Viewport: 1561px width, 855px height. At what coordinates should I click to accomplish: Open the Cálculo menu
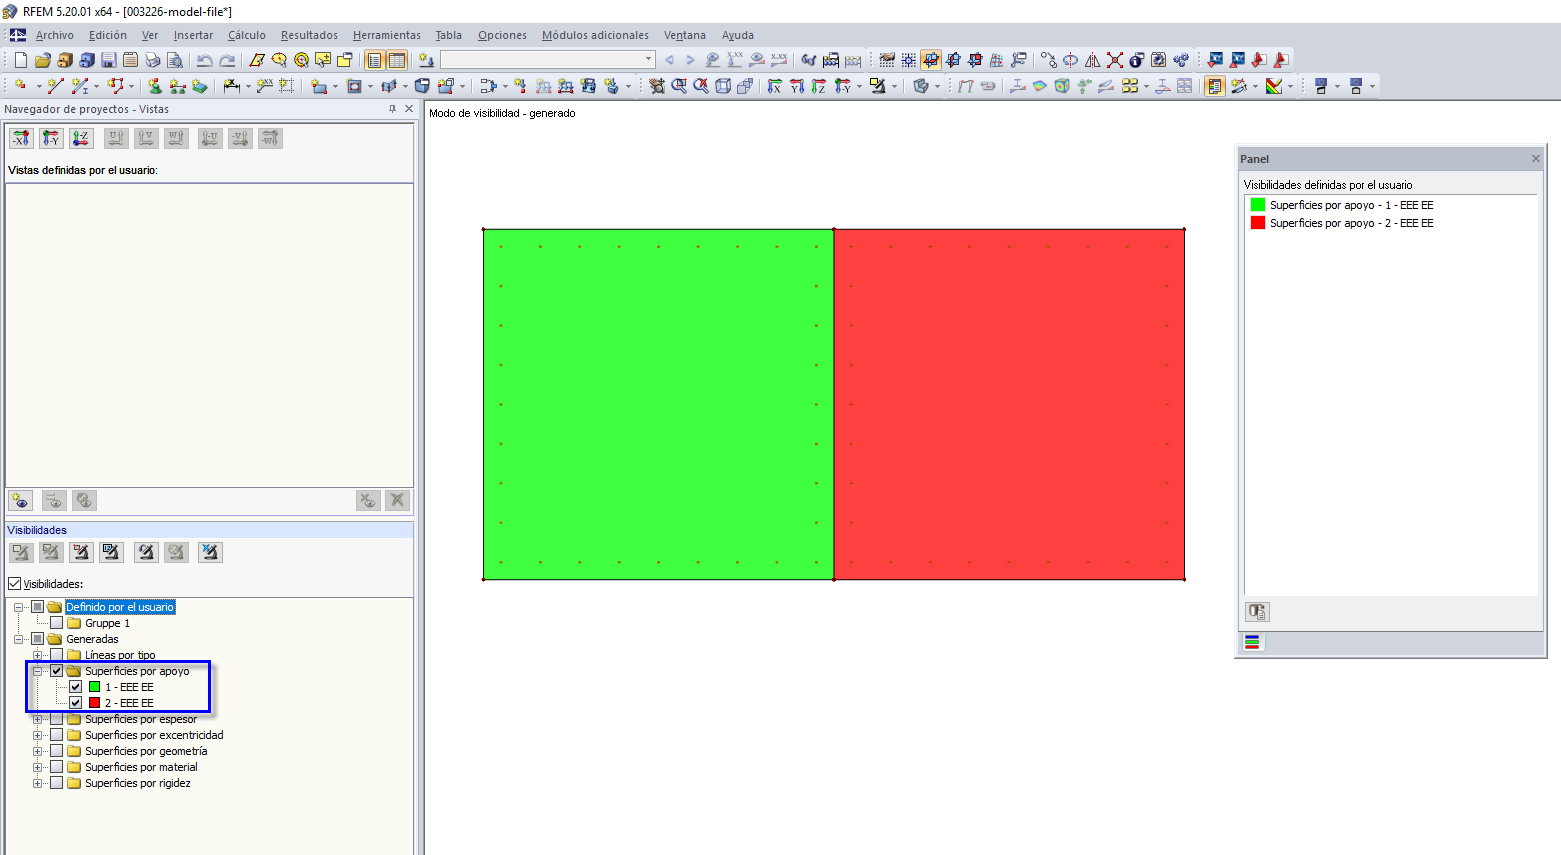[247, 35]
